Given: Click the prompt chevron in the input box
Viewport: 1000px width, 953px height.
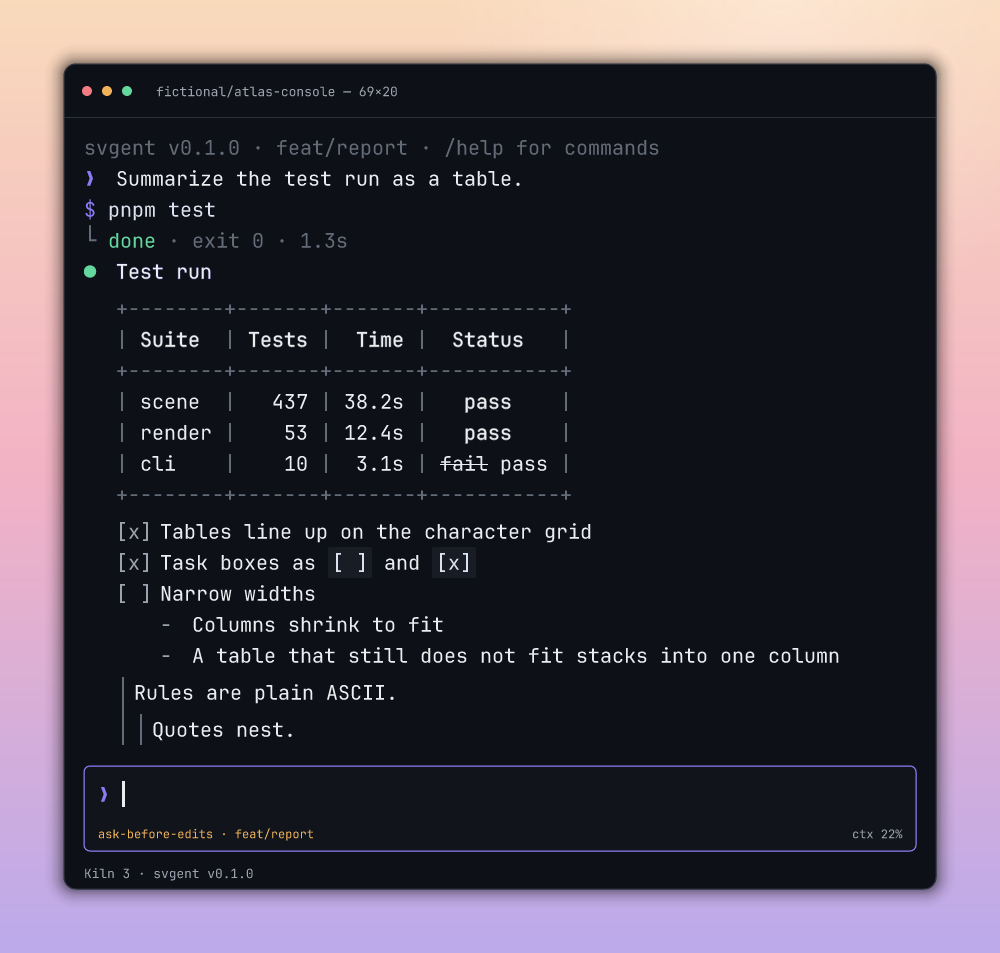Looking at the screenshot, I should coord(103,794).
